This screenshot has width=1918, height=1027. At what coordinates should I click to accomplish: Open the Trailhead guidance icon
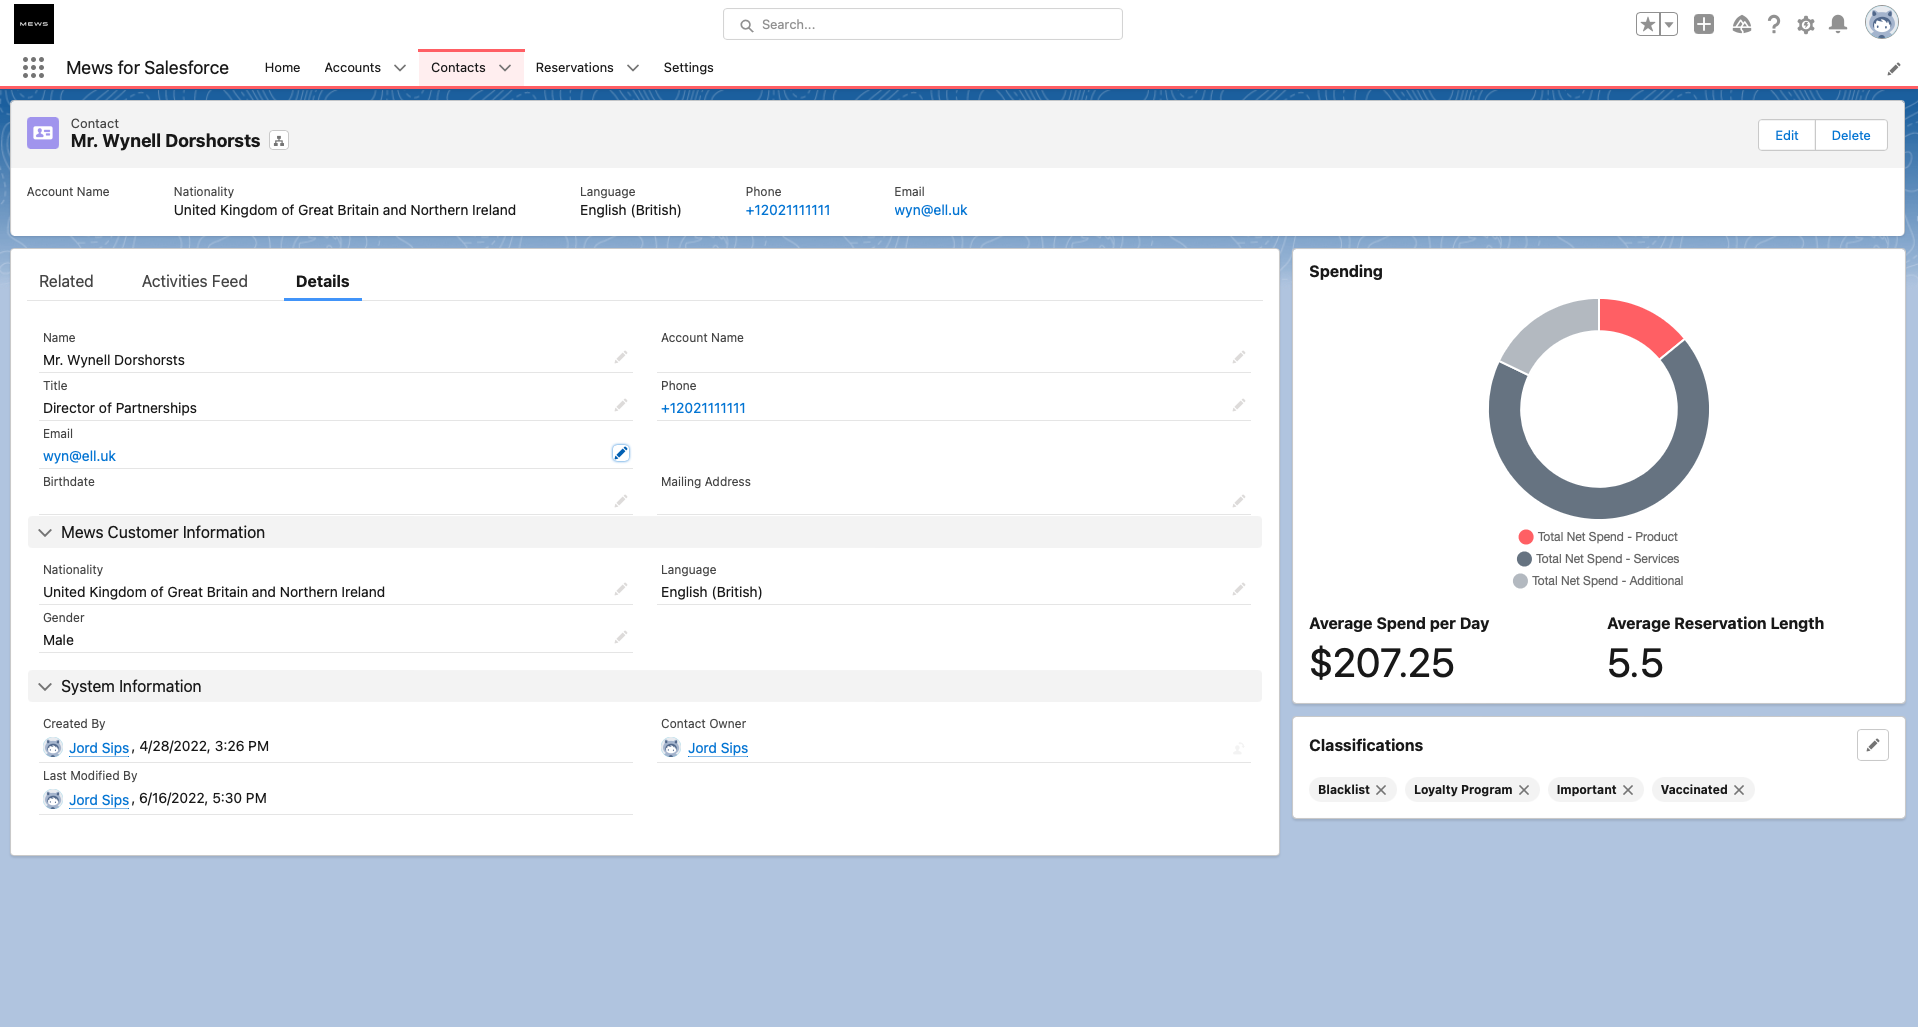[x=1741, y=24]
